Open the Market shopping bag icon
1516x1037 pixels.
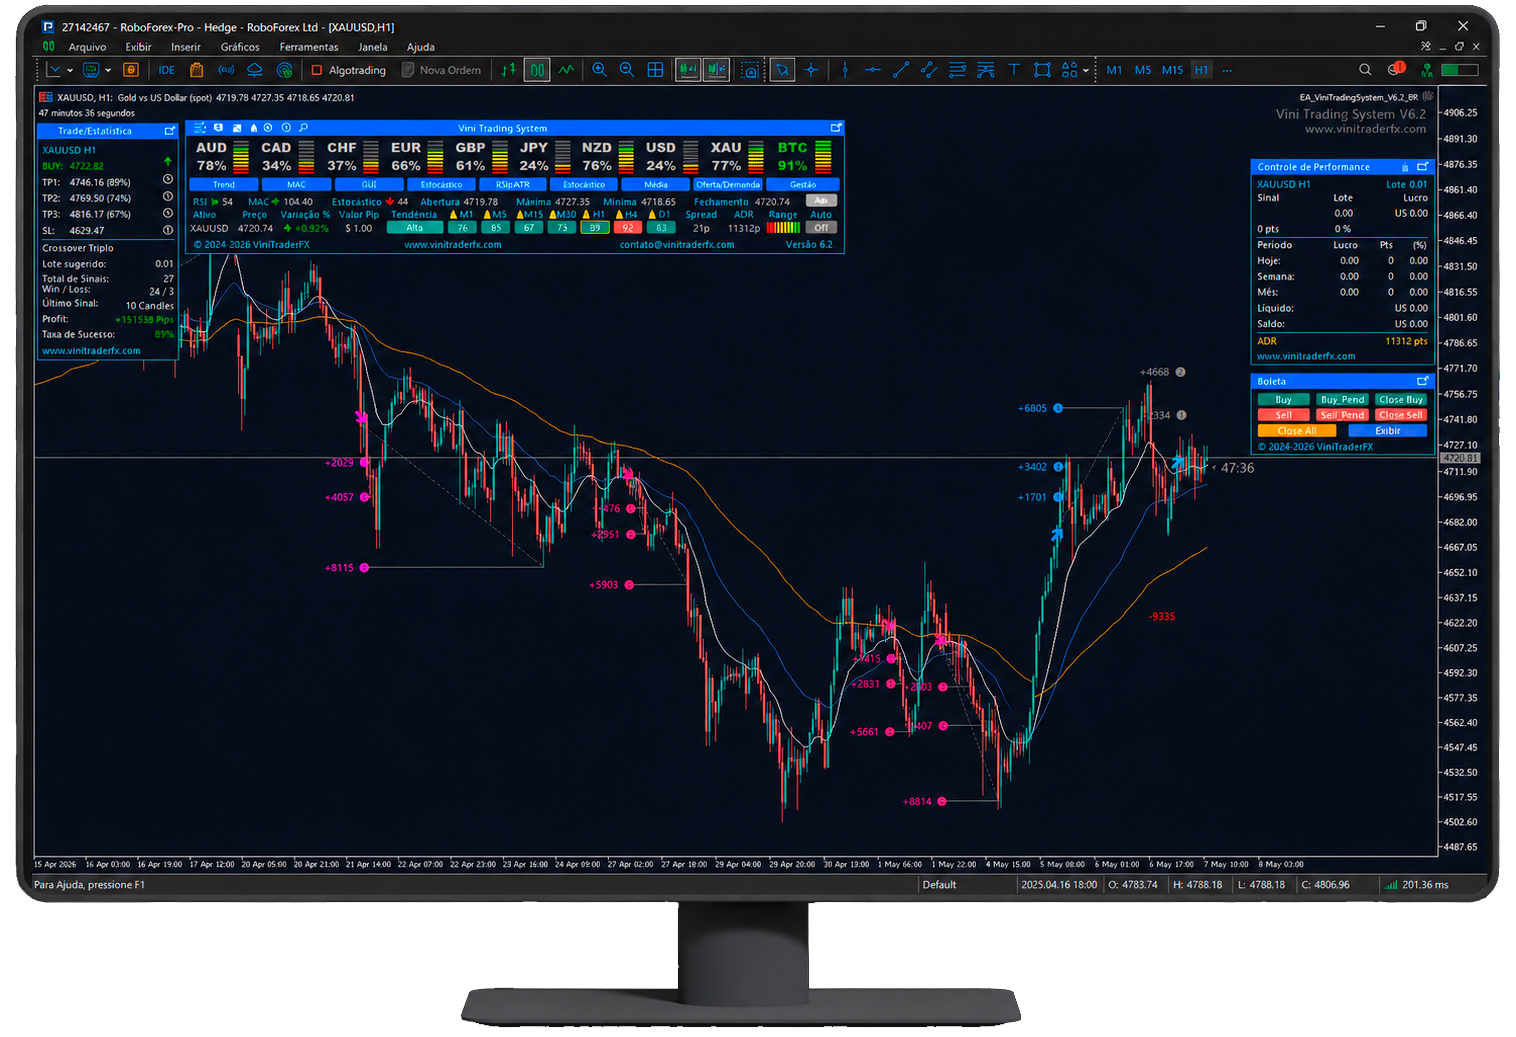196,70
